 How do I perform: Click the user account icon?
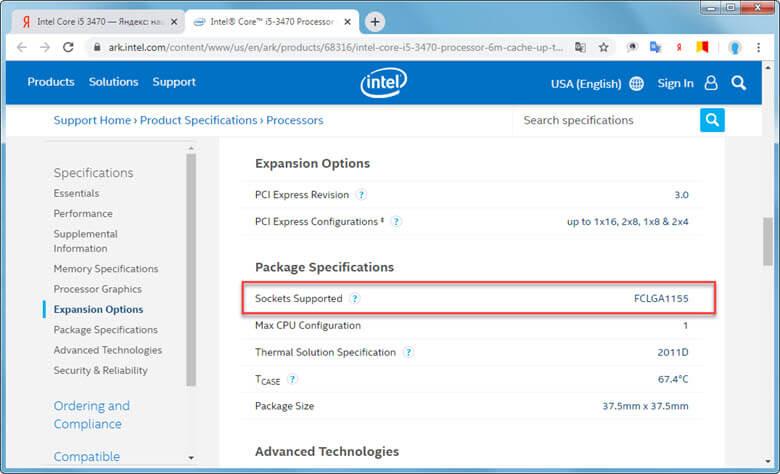(711, 83)
